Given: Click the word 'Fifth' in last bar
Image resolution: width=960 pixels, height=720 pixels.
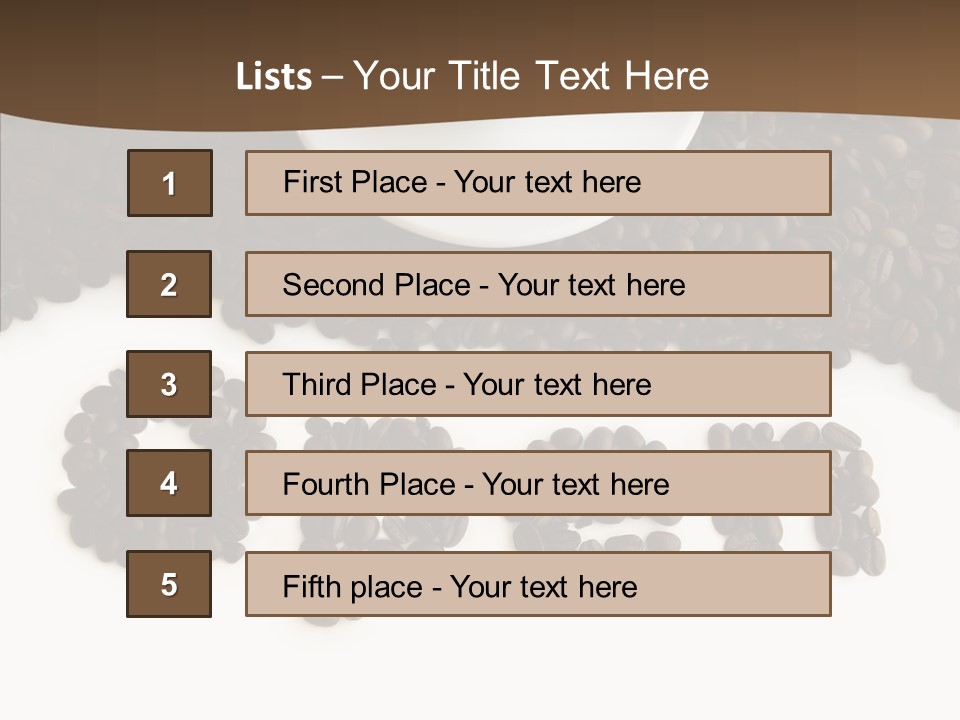Looking at the screenshot, I should [310, 586].
